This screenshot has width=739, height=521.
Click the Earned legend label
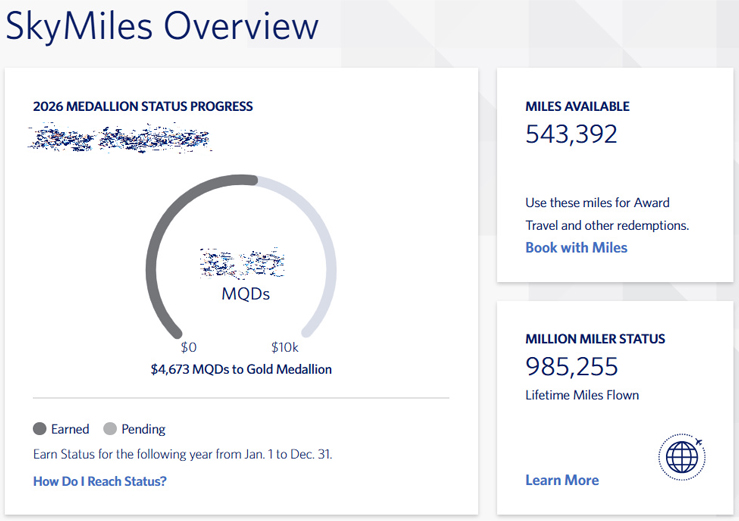[x=70, y=429]
